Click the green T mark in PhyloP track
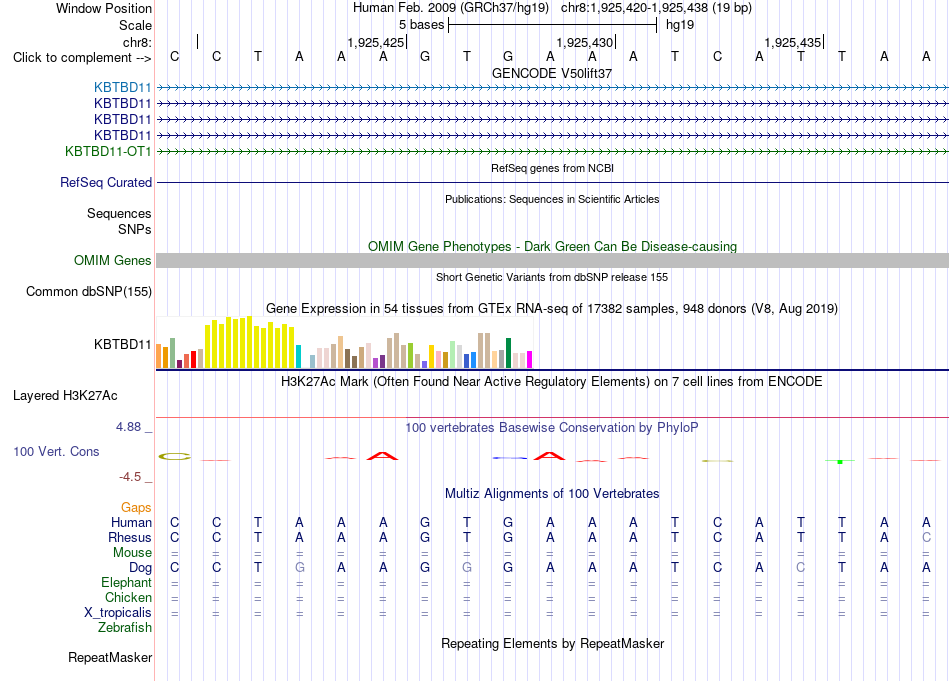The image size is (950, 681). (840, 462)
